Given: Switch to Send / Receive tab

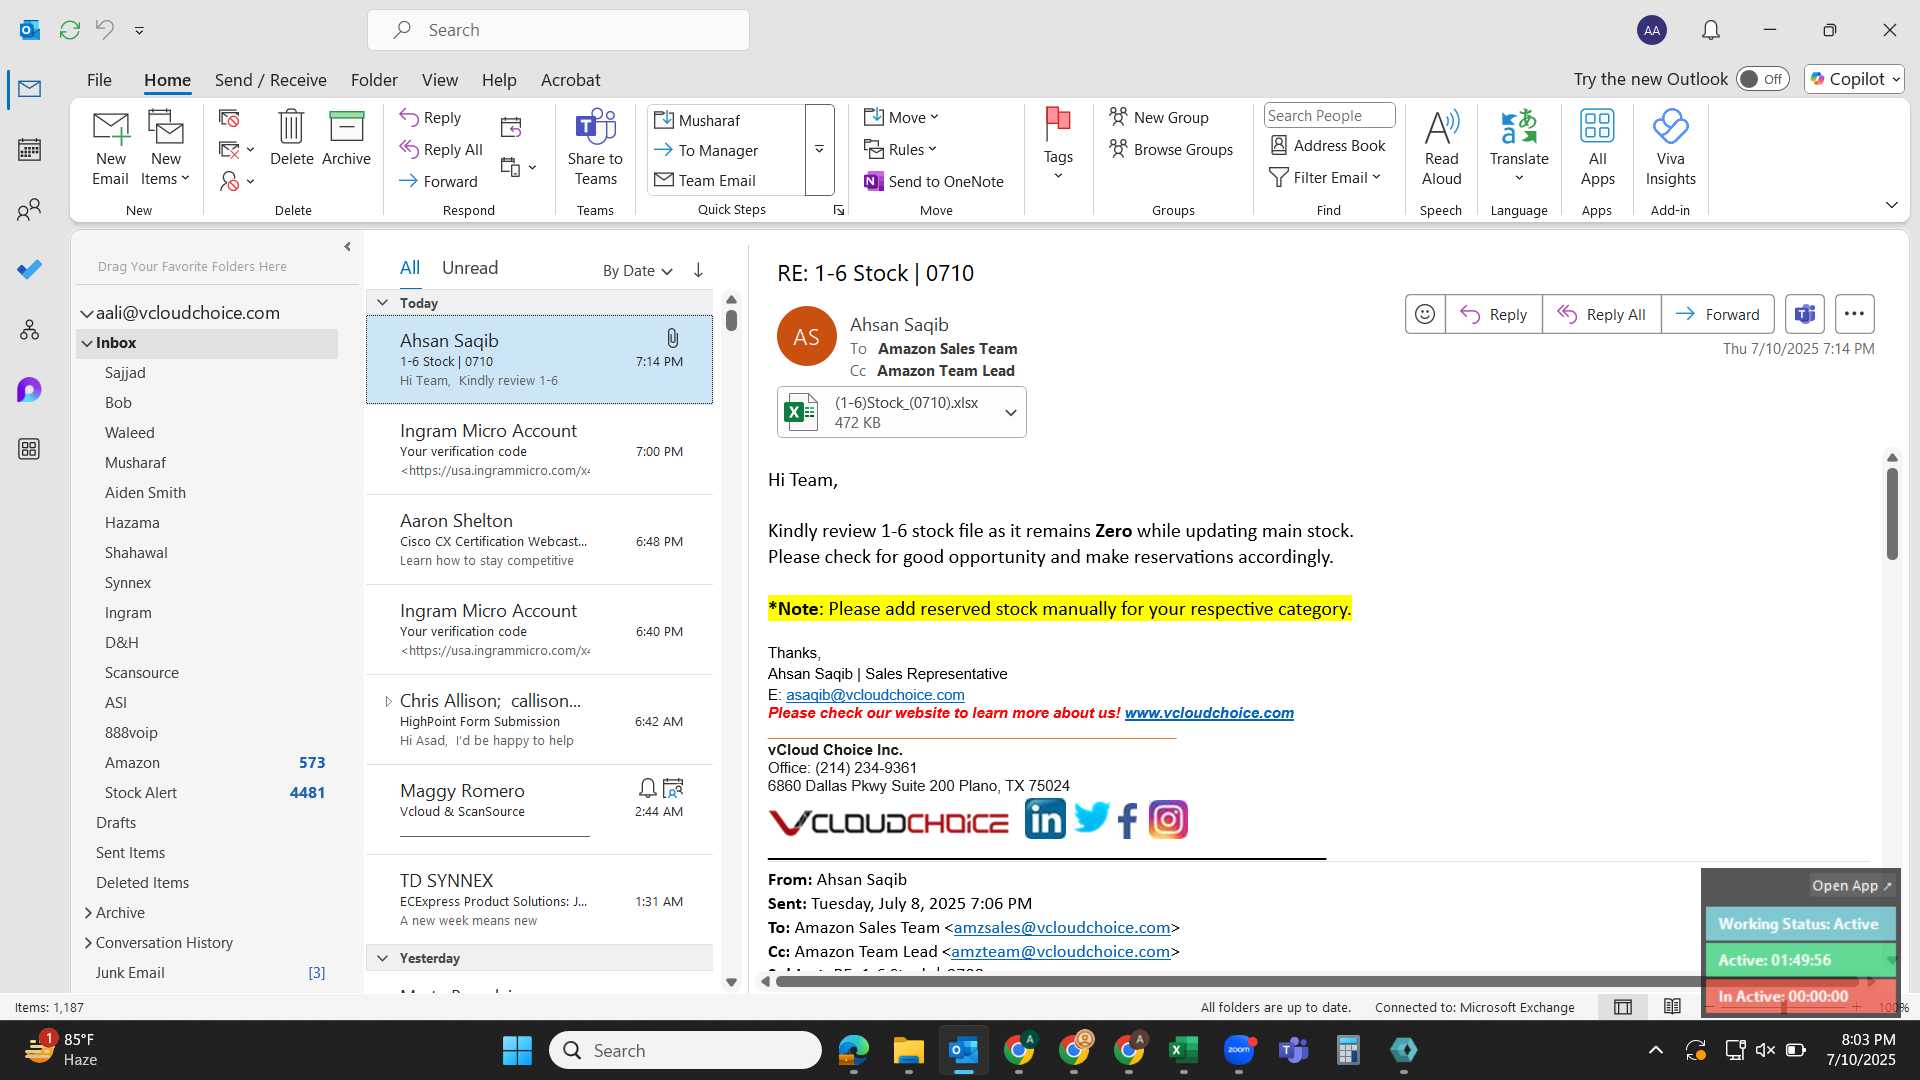Looking at the screenshot, I should [x=270, y=80].
